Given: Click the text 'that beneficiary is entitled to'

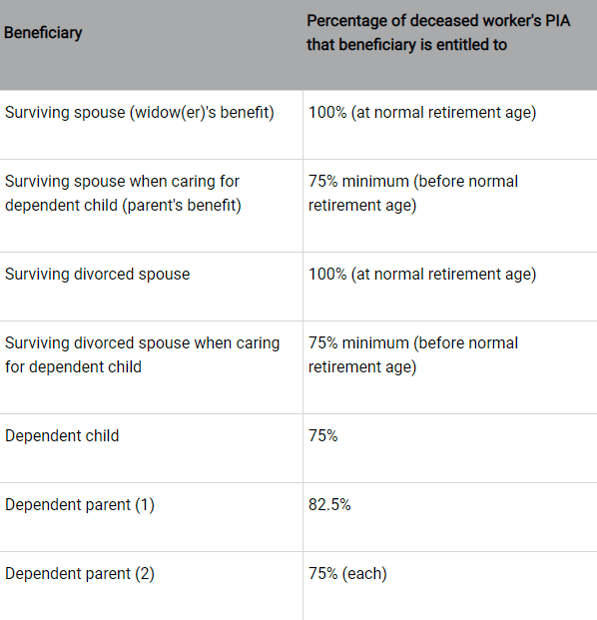Looking at the screenshot, I should (x=407, y=45).
